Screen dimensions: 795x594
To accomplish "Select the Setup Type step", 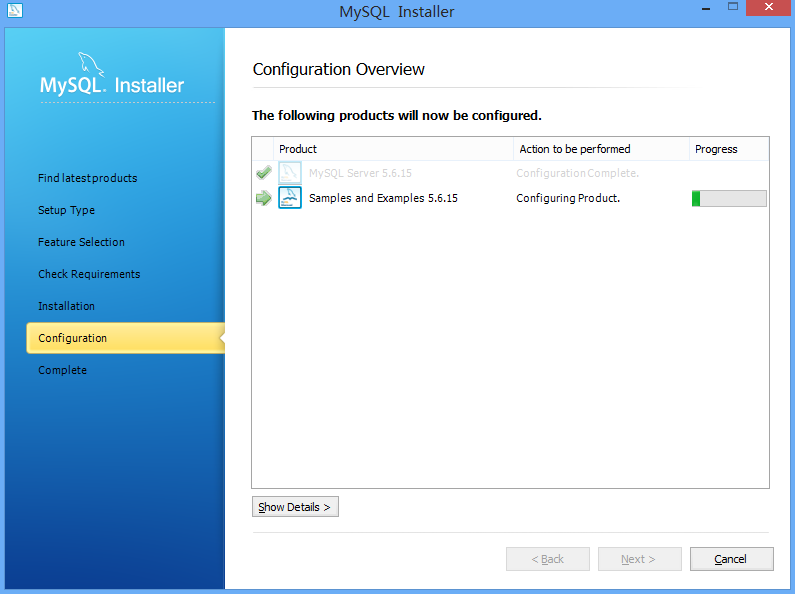I will point(66,210).
